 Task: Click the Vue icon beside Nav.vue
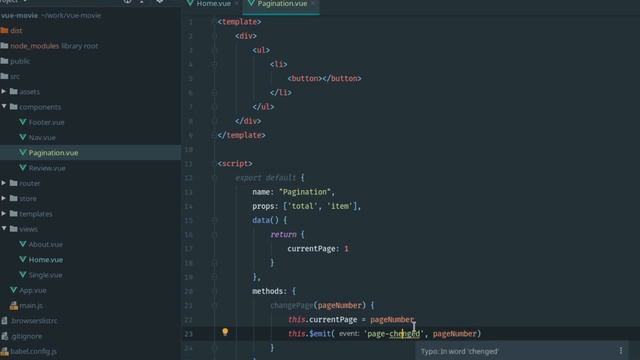[x=23, y=137]
